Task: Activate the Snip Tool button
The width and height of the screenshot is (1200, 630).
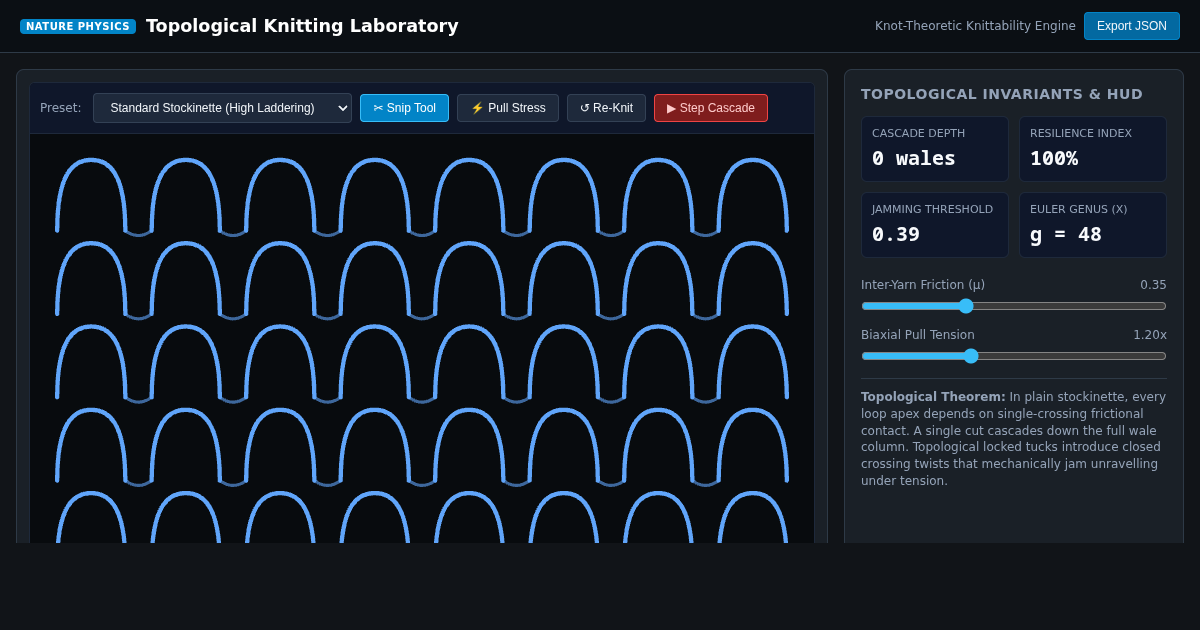Action: pos(404,108)
